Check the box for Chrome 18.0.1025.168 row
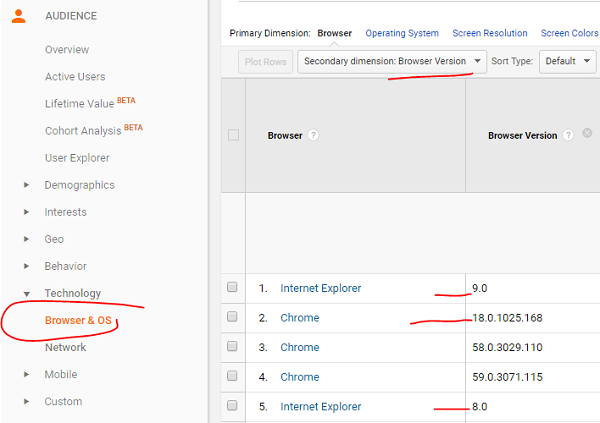Screen dimensions: 600x423 pos(232,317)
